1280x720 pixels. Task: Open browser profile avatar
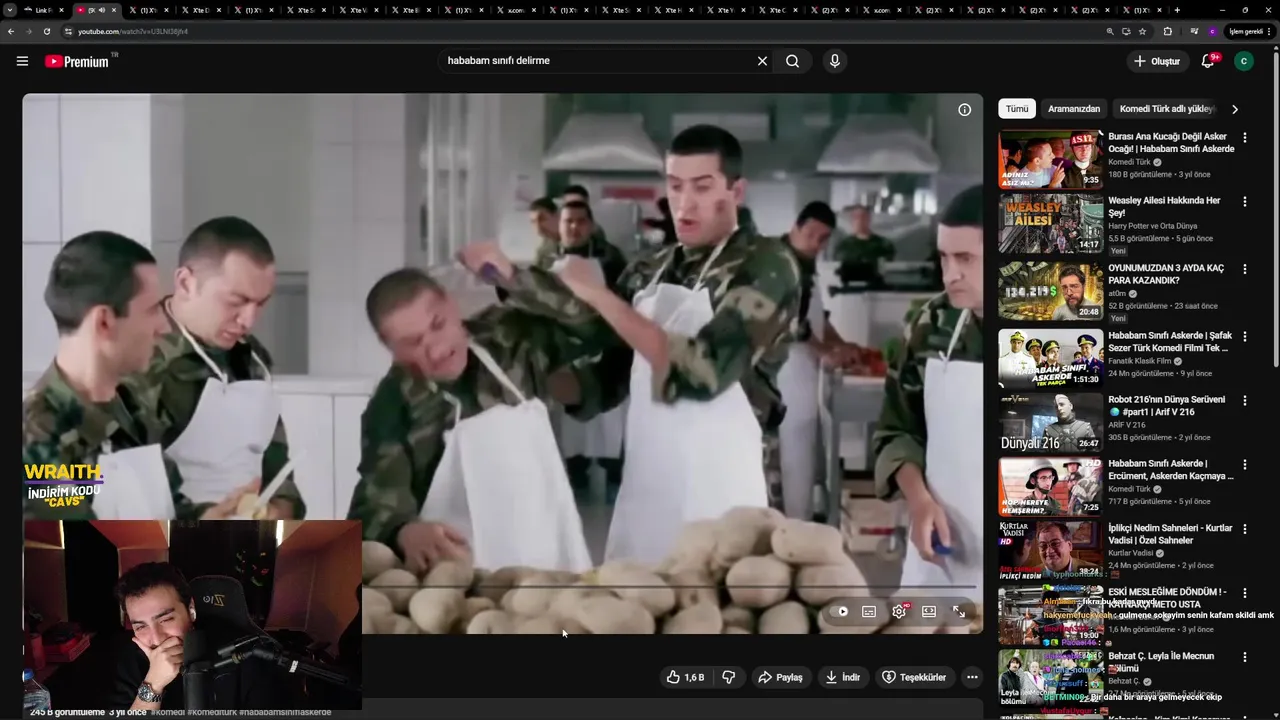(1212, 31)
